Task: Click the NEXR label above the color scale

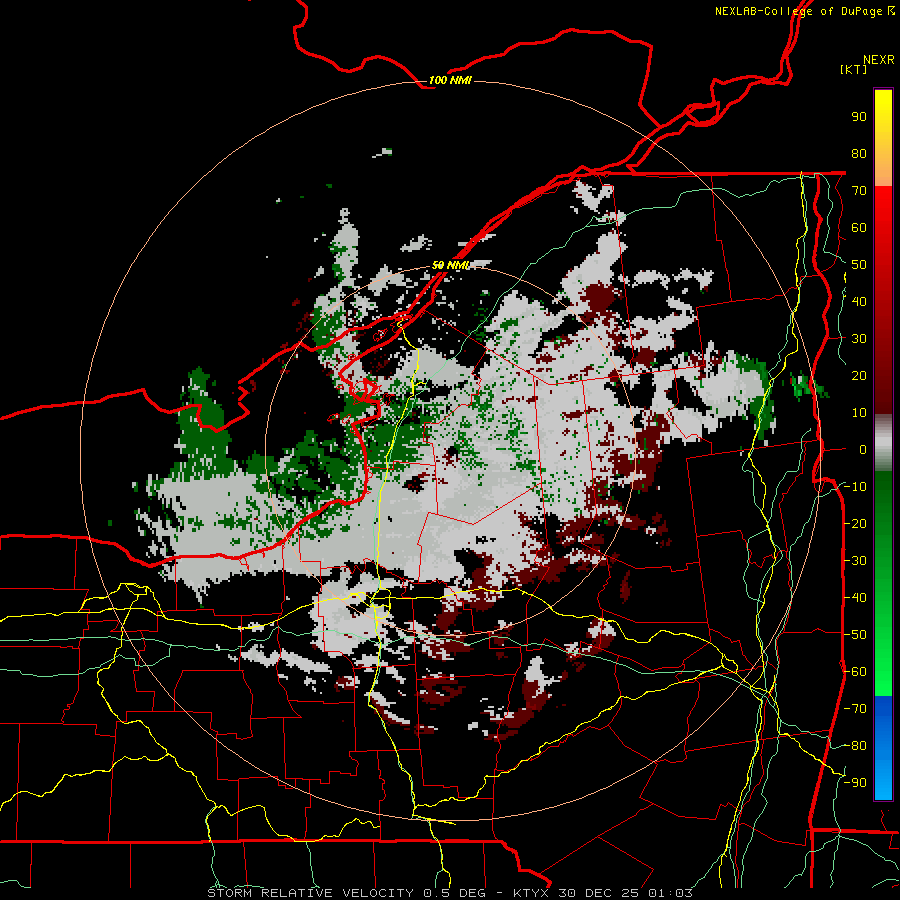Action: (878, 60)
